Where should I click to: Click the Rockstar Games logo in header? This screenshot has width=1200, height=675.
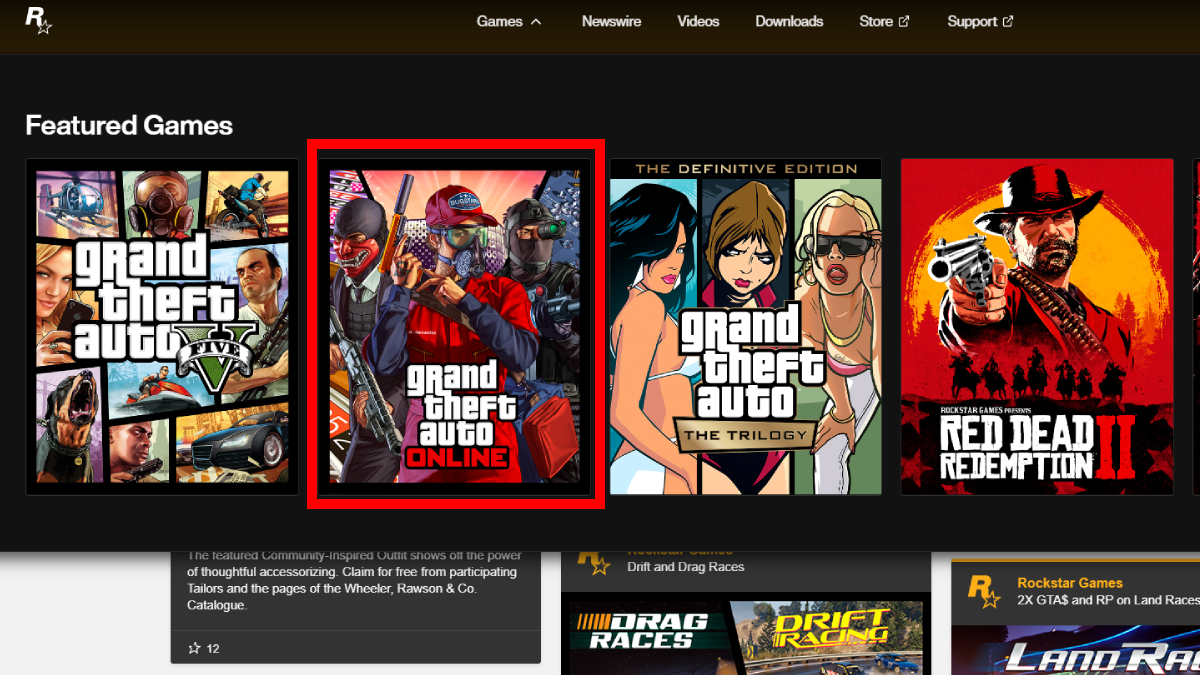click(x=38, y=21)
